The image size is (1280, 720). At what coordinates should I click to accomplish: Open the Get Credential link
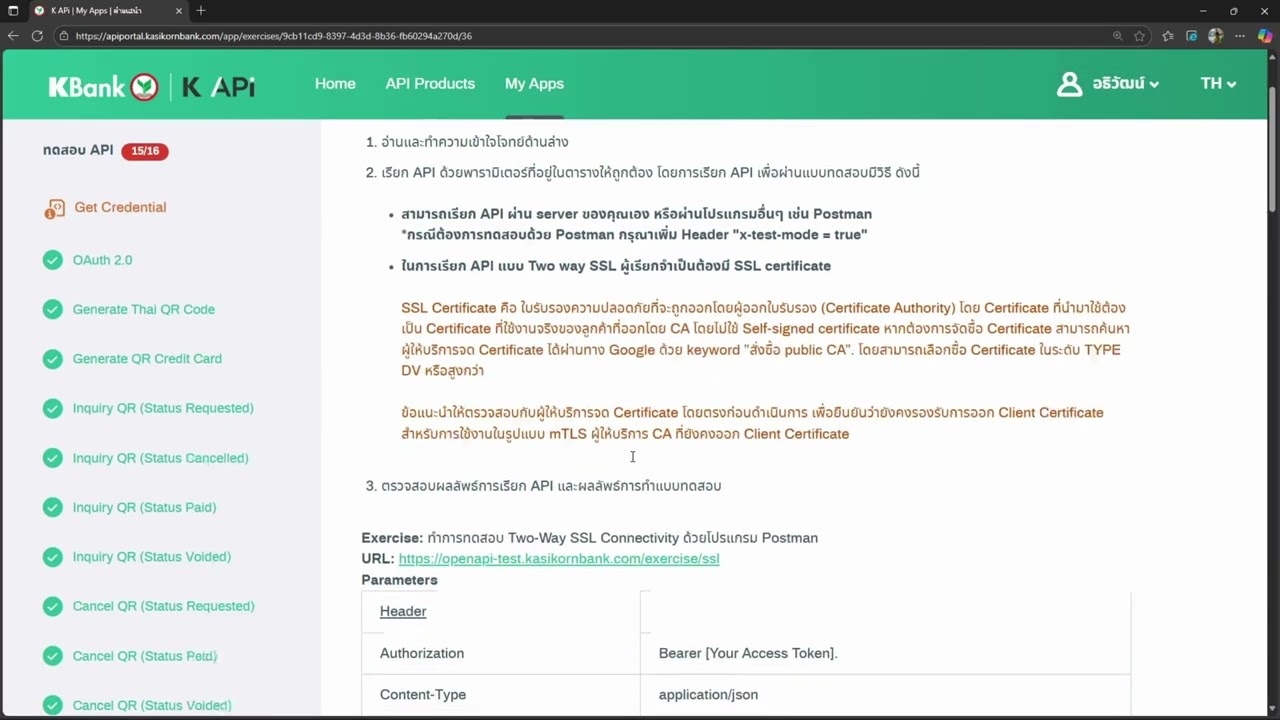click(120, 207)
